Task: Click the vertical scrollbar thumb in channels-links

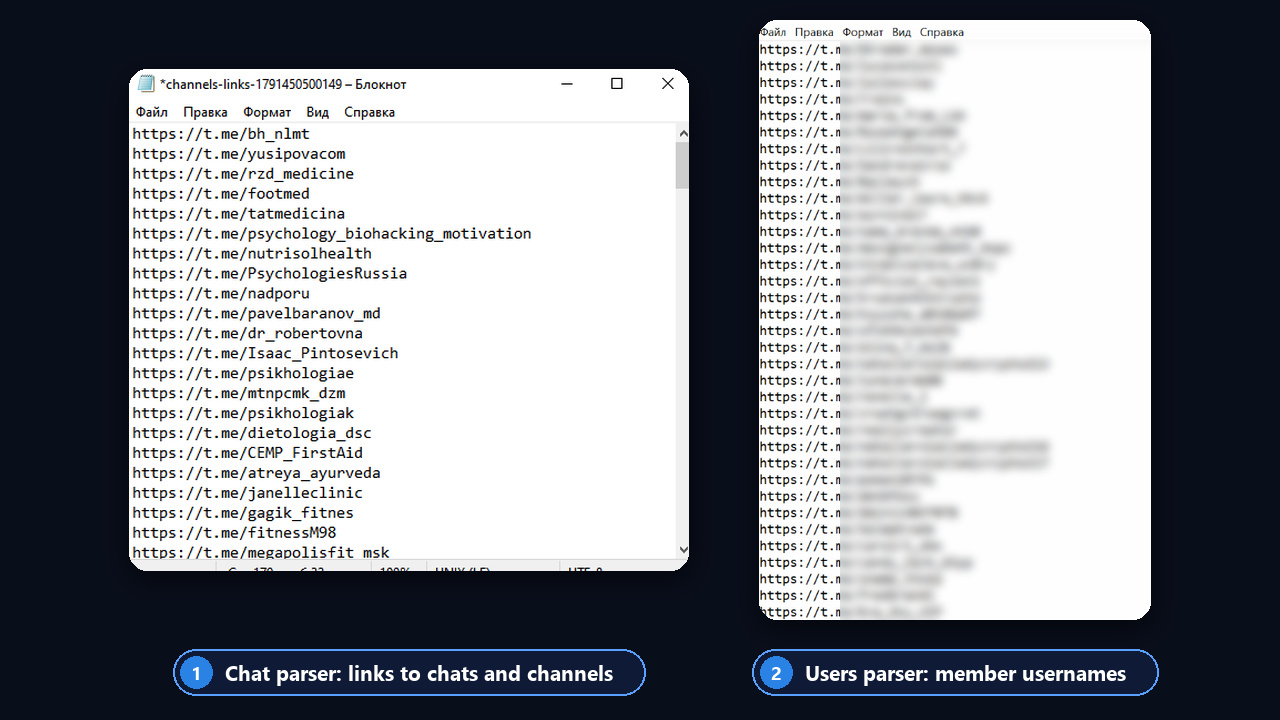Action: 683,165
